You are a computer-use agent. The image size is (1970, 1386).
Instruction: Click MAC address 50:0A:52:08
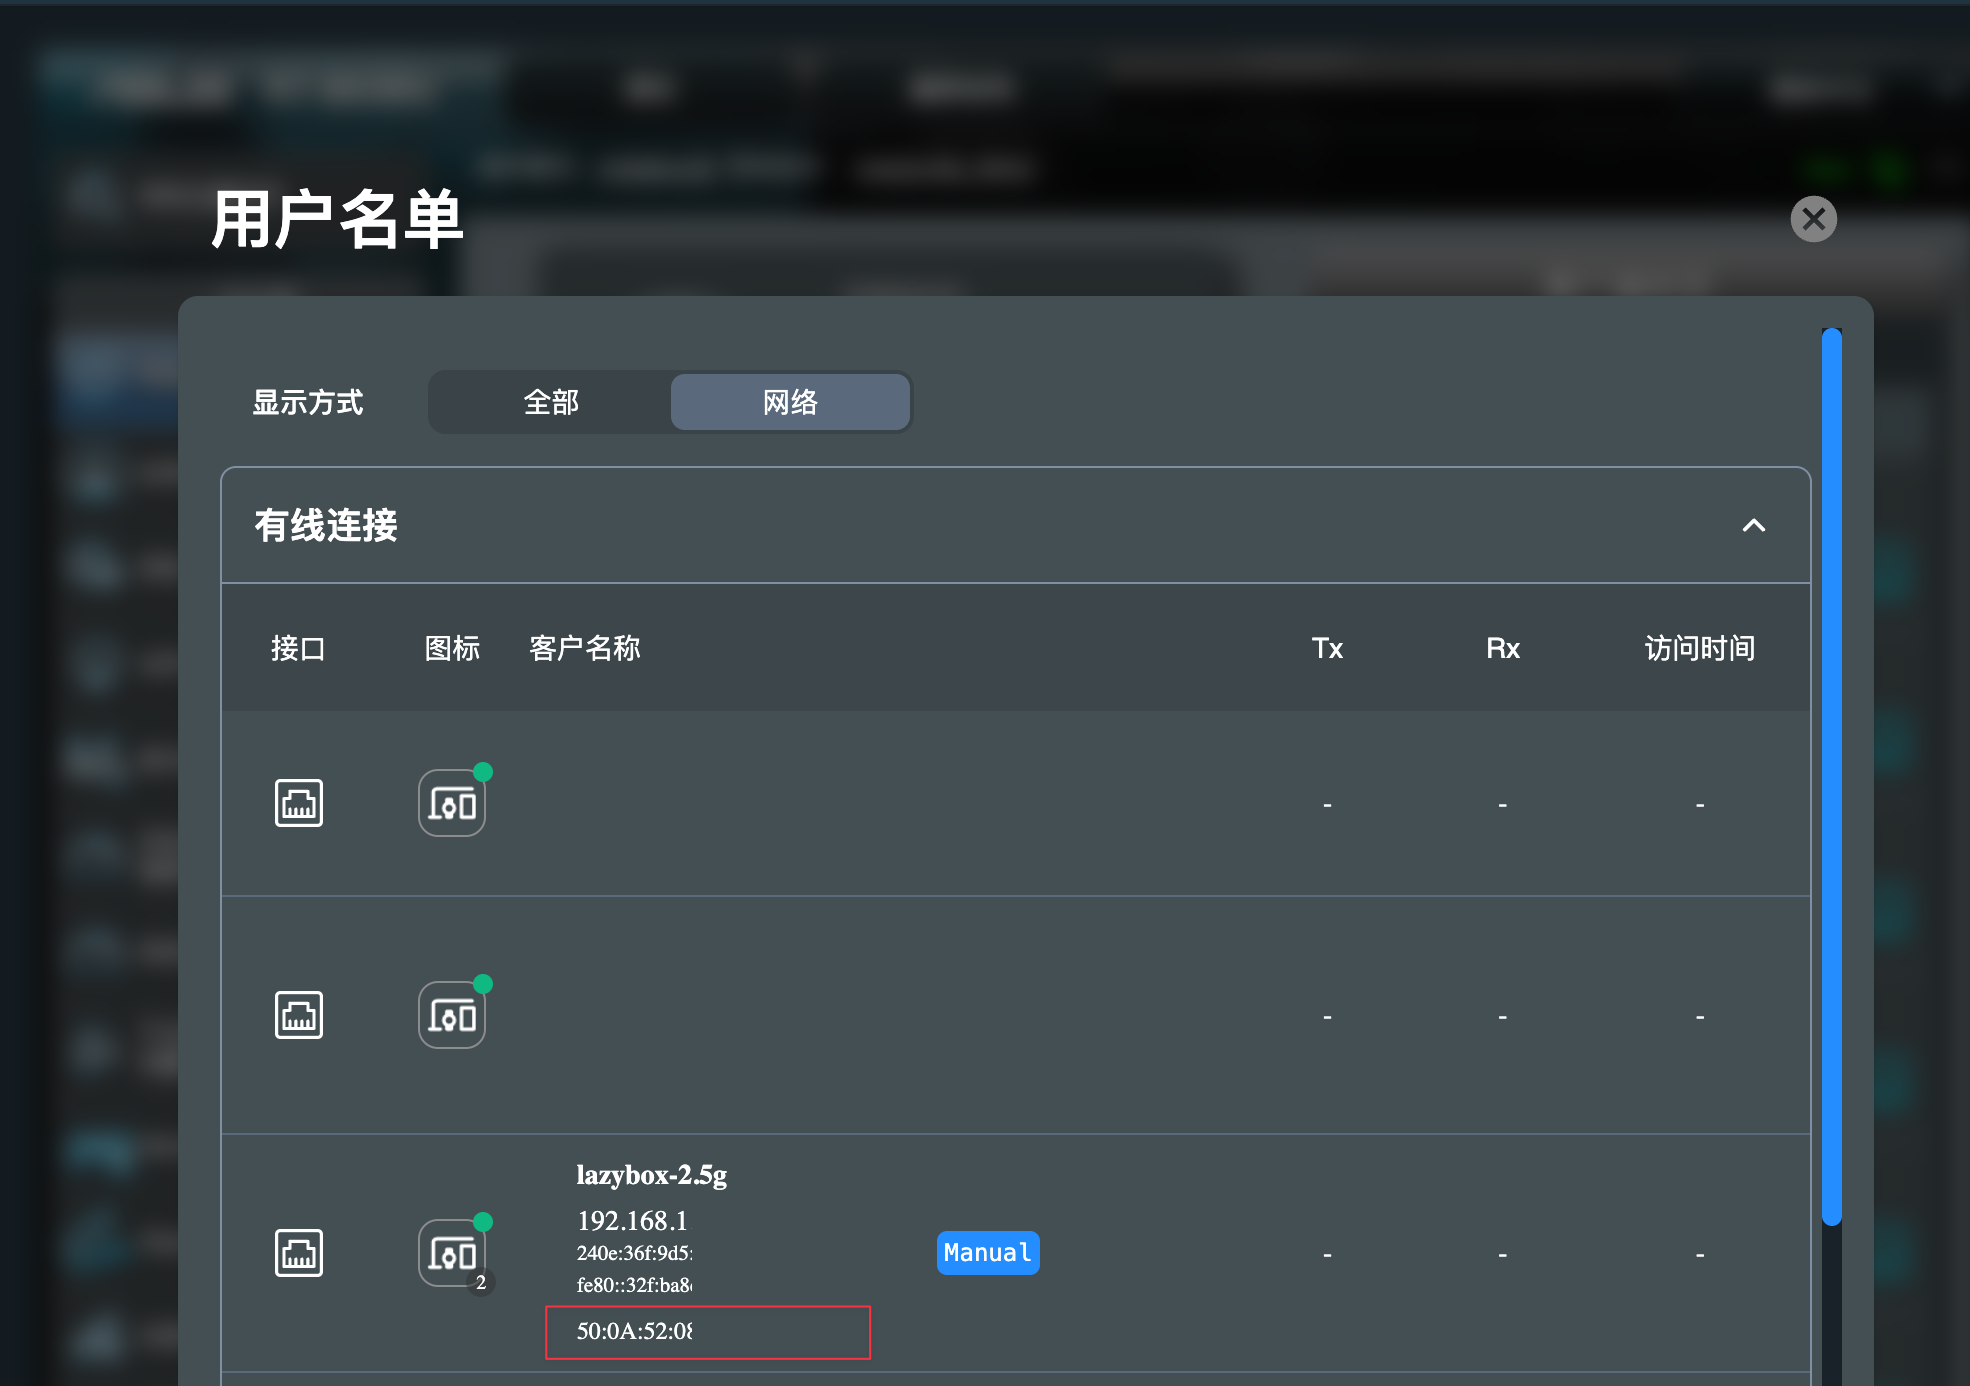(634, 1331)
